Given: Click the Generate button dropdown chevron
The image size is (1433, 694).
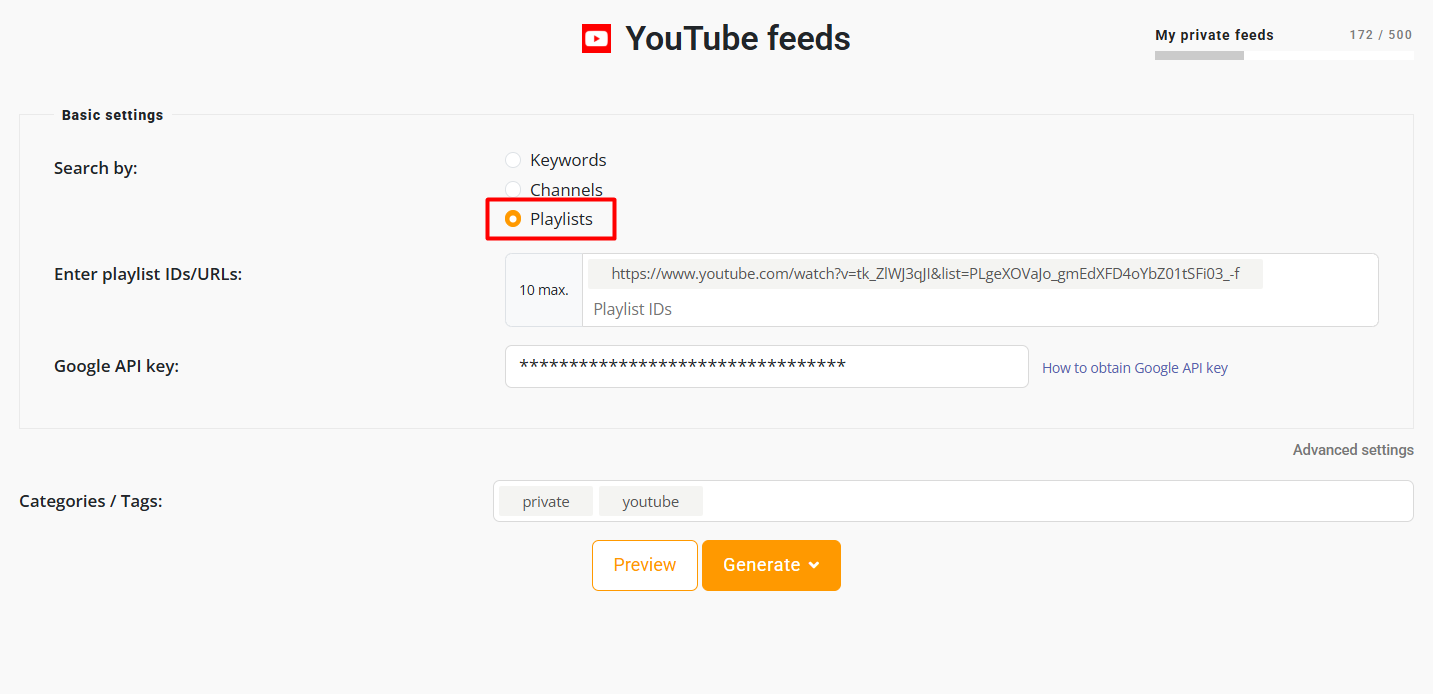Looking at the screenshot, I should (x=814, y=566).
